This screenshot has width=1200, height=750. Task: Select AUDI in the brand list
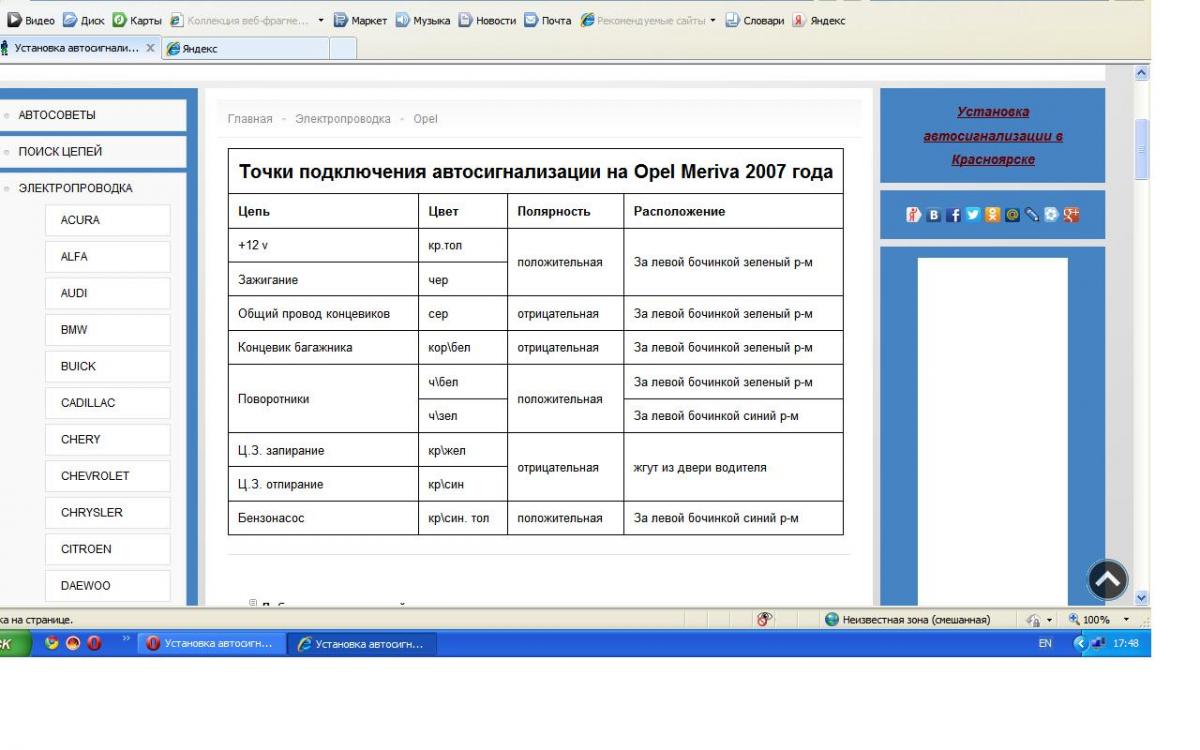click(108, 293)
